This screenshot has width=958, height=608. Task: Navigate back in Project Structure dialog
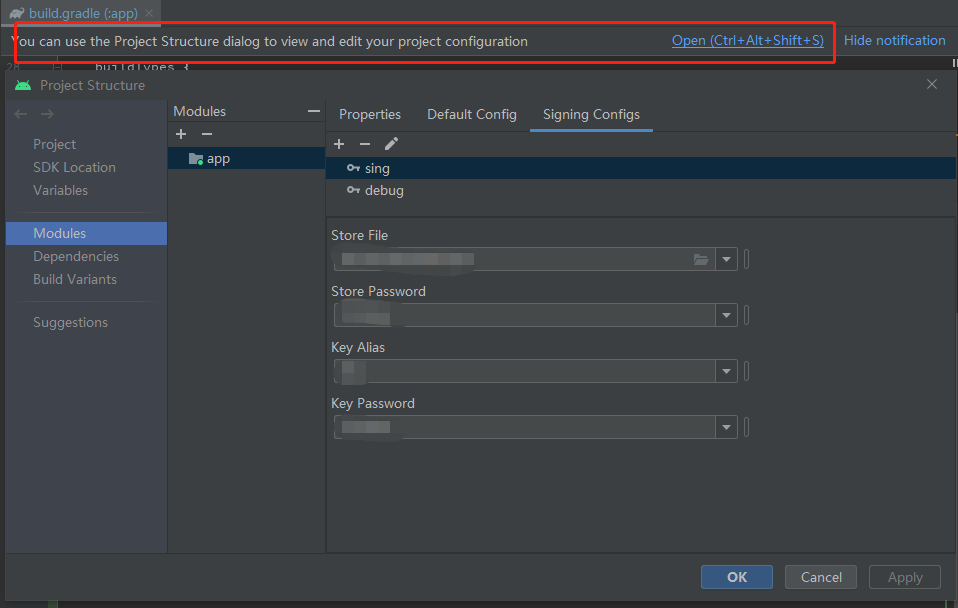(20, 113)
